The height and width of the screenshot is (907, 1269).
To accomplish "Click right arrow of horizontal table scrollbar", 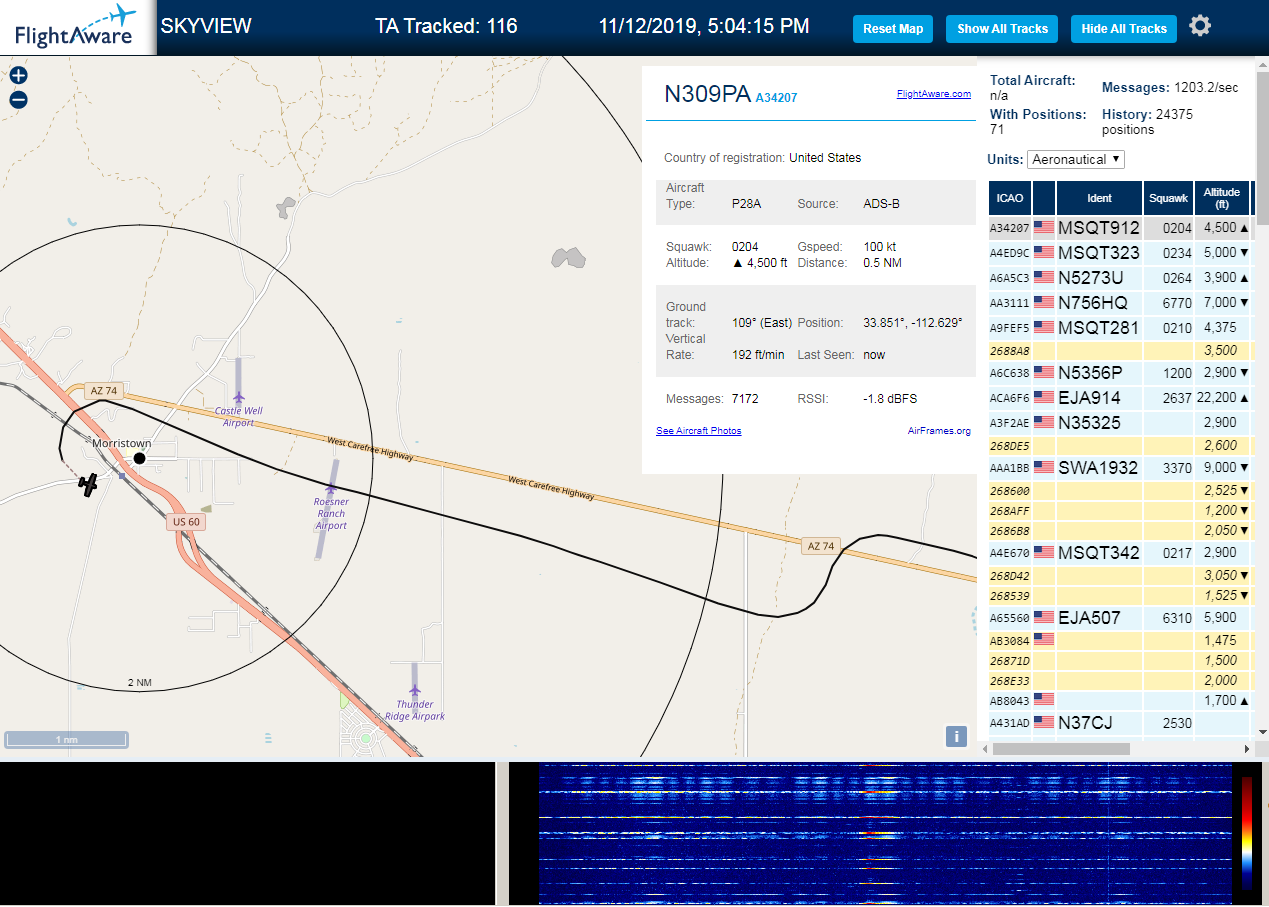I will coord(1247,748).
